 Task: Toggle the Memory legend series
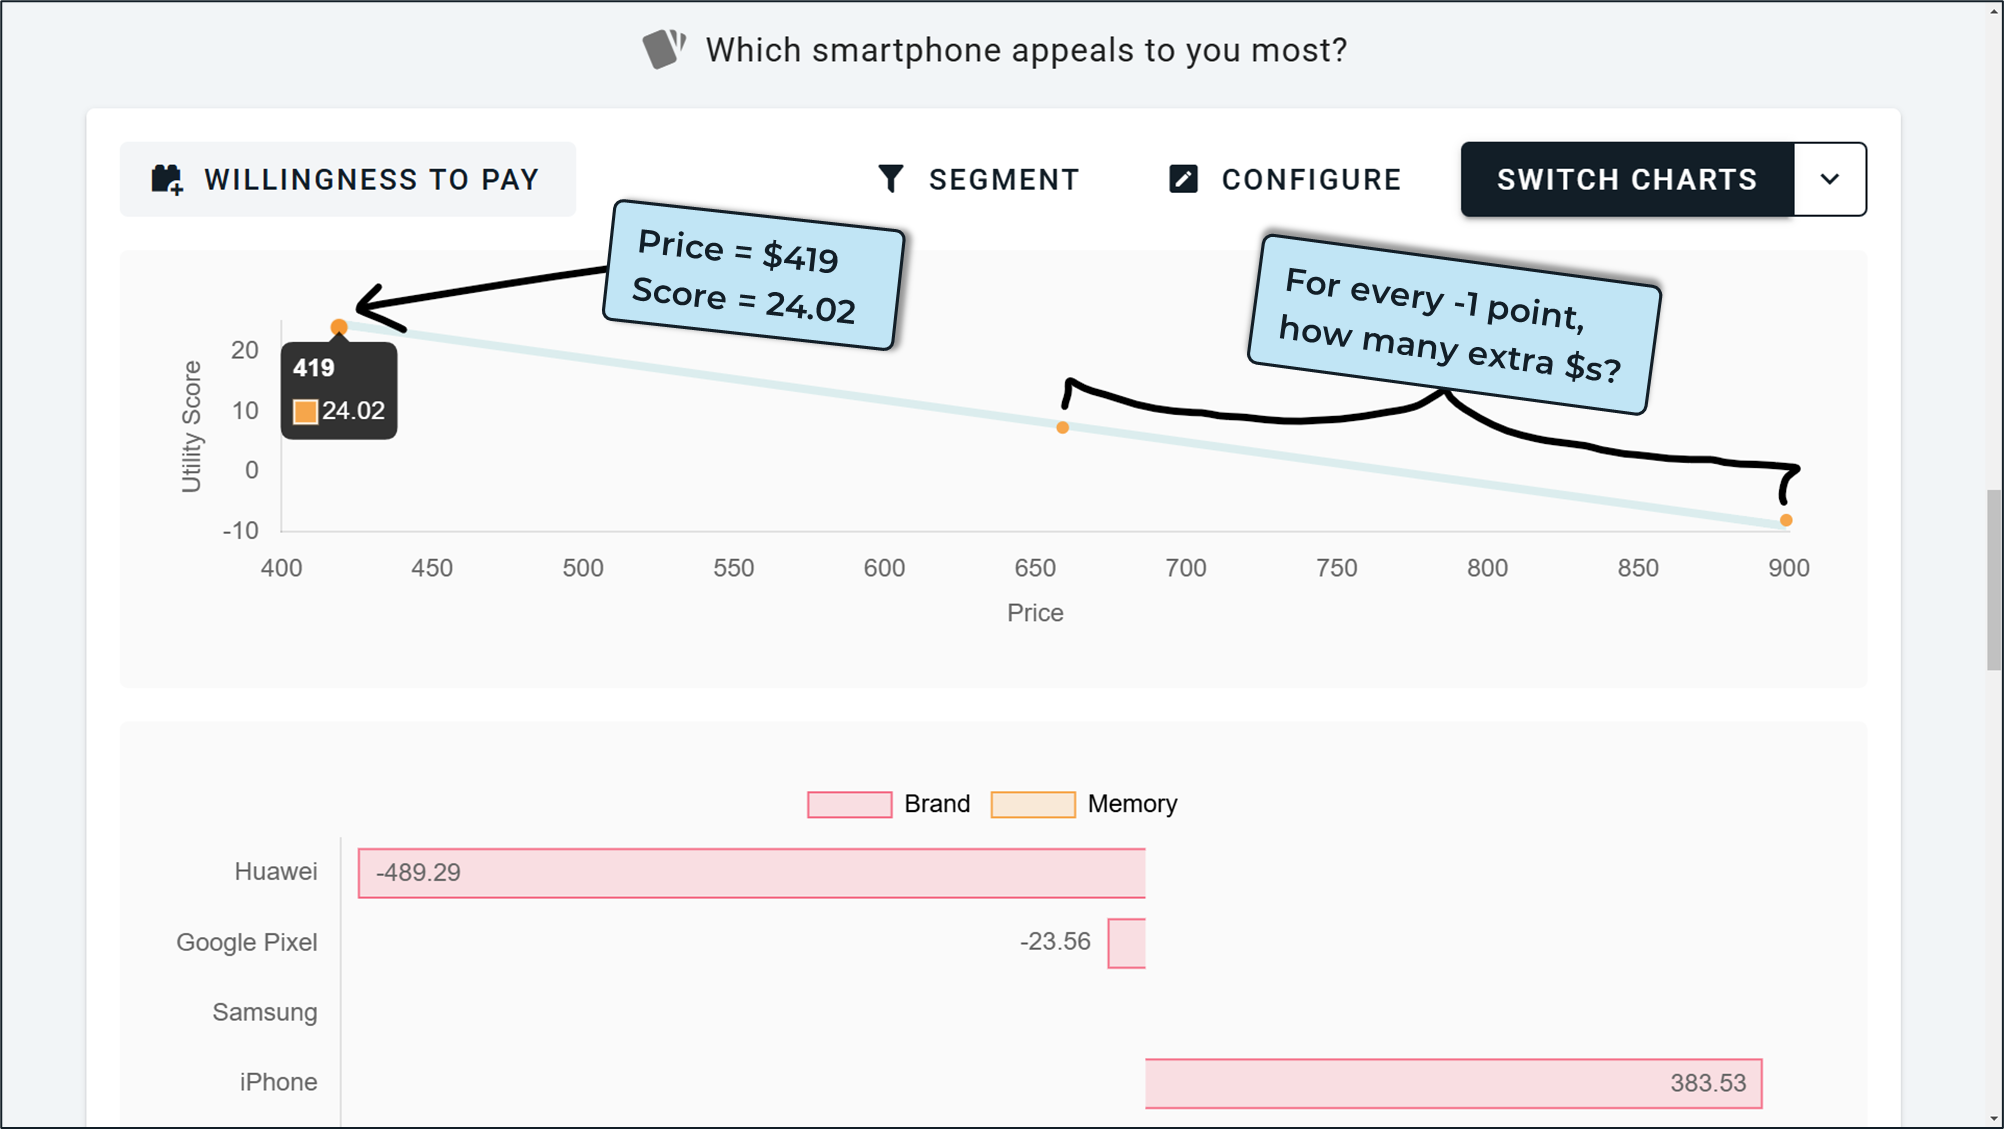pos(1132,804)
